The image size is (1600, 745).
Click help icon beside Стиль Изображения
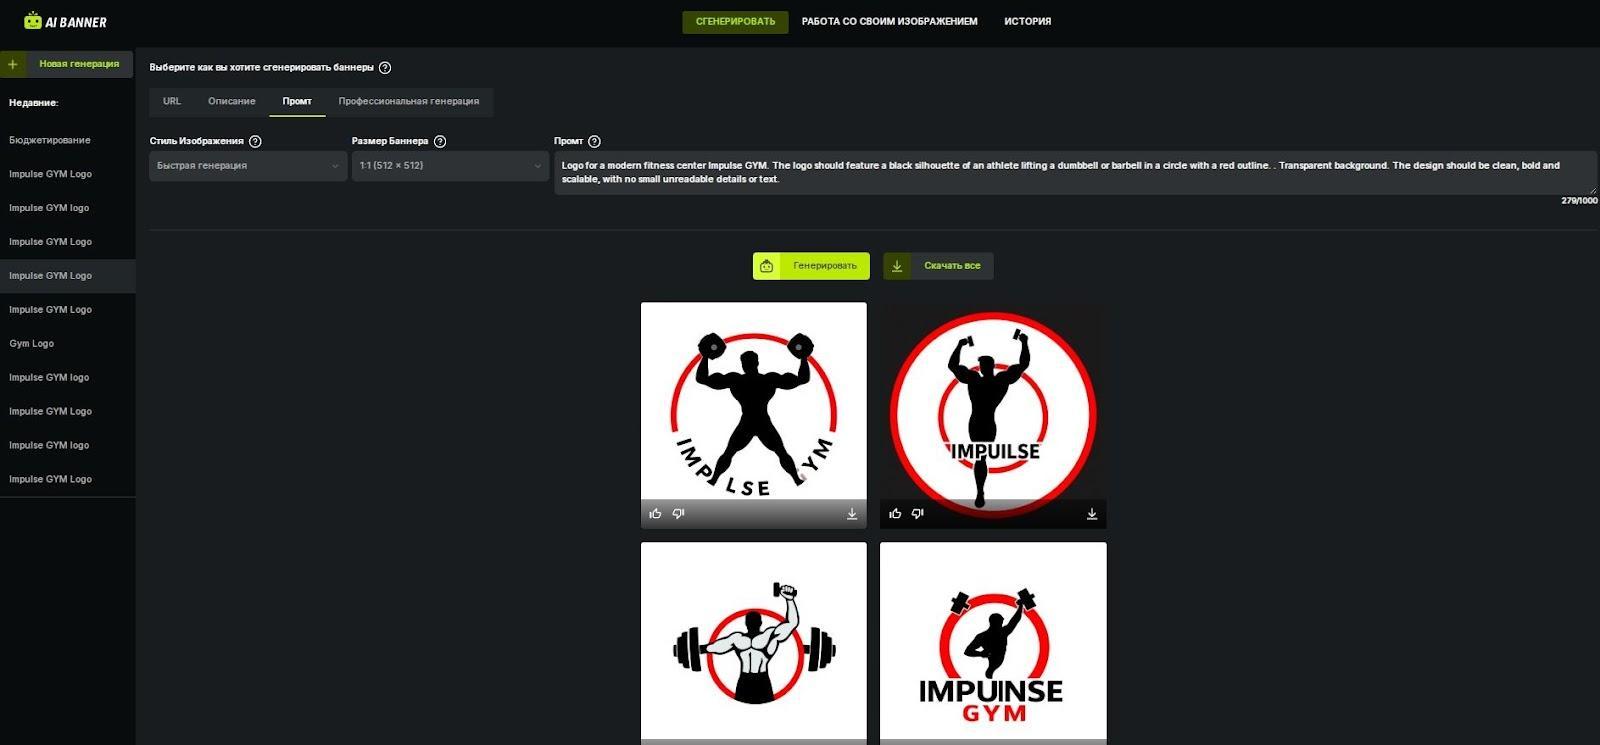(255, 142)
